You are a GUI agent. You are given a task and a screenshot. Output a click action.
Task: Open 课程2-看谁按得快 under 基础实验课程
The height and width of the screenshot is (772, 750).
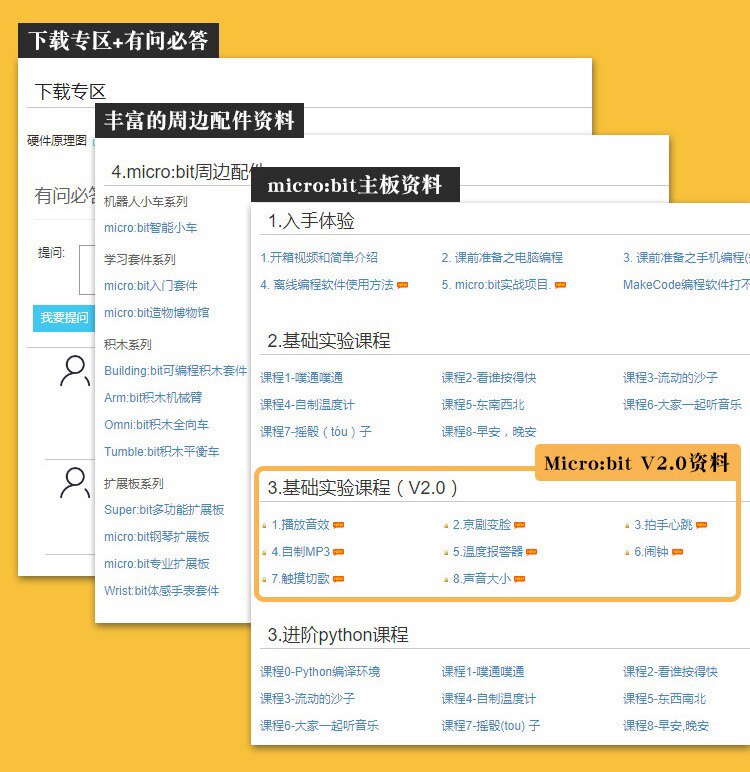pos(489,378)
